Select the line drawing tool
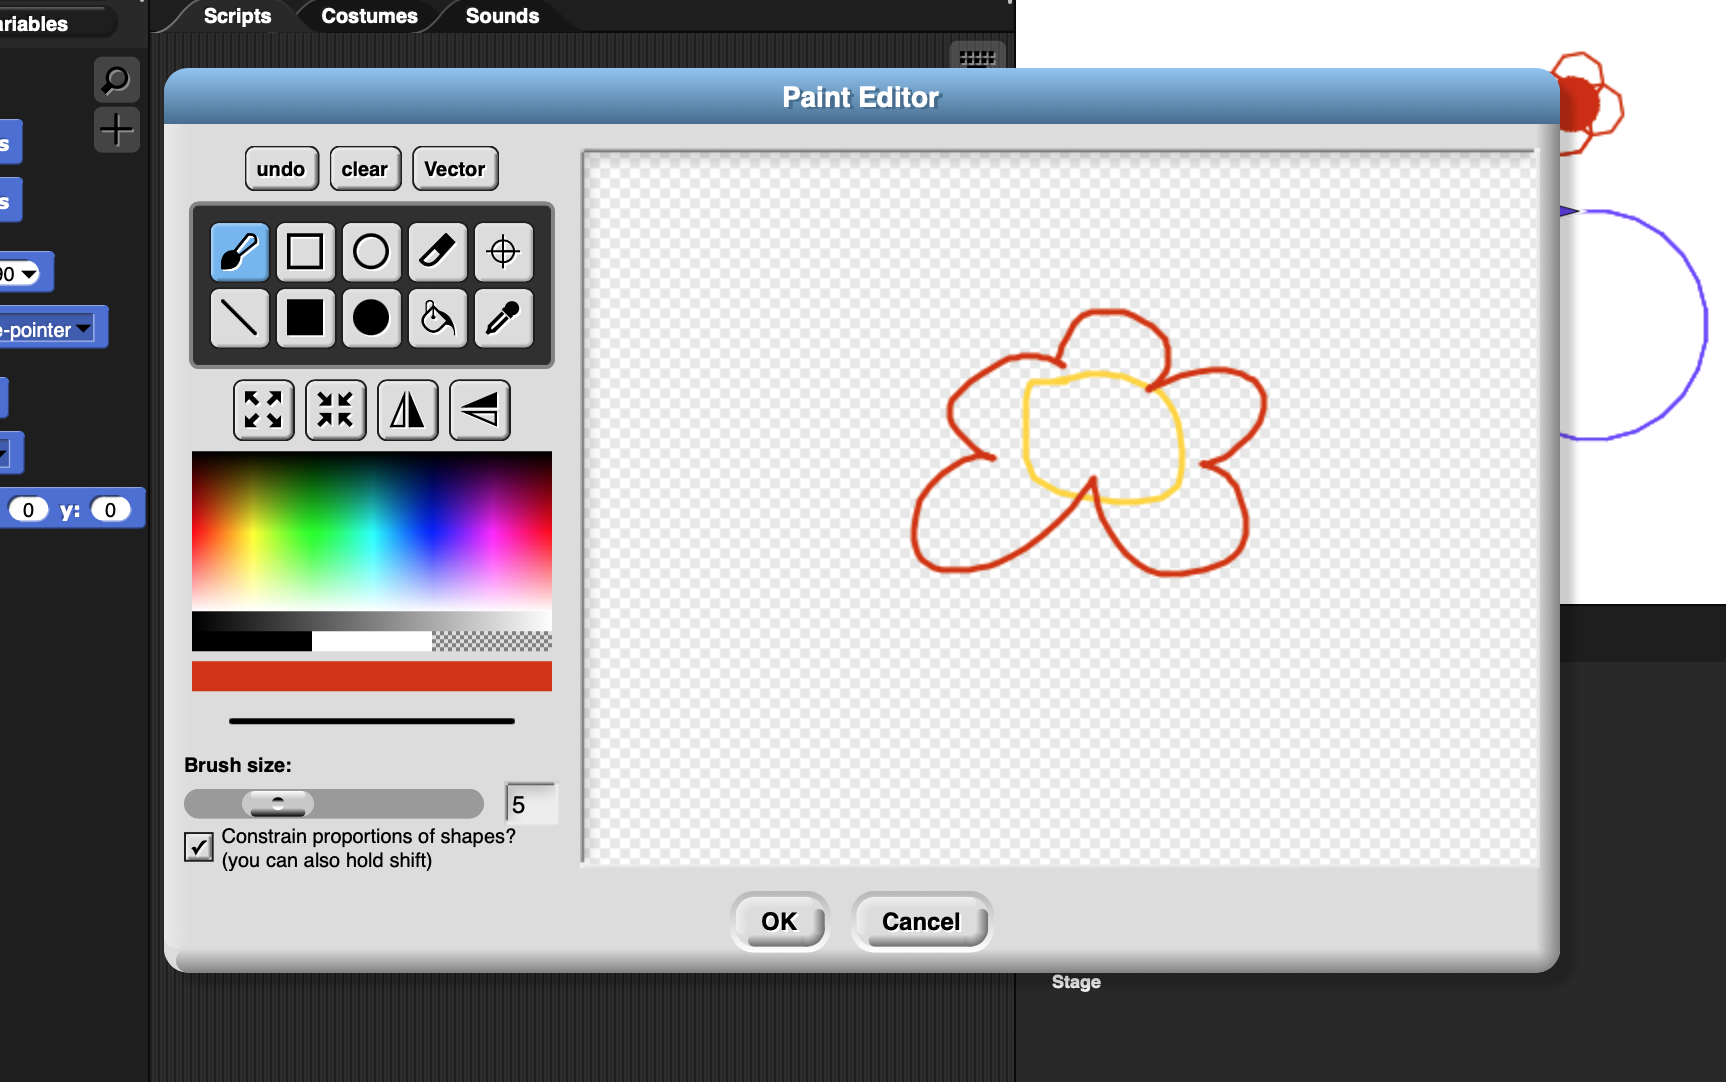The width and height of the screenshot is (1726, 1082). pos(239,318)
